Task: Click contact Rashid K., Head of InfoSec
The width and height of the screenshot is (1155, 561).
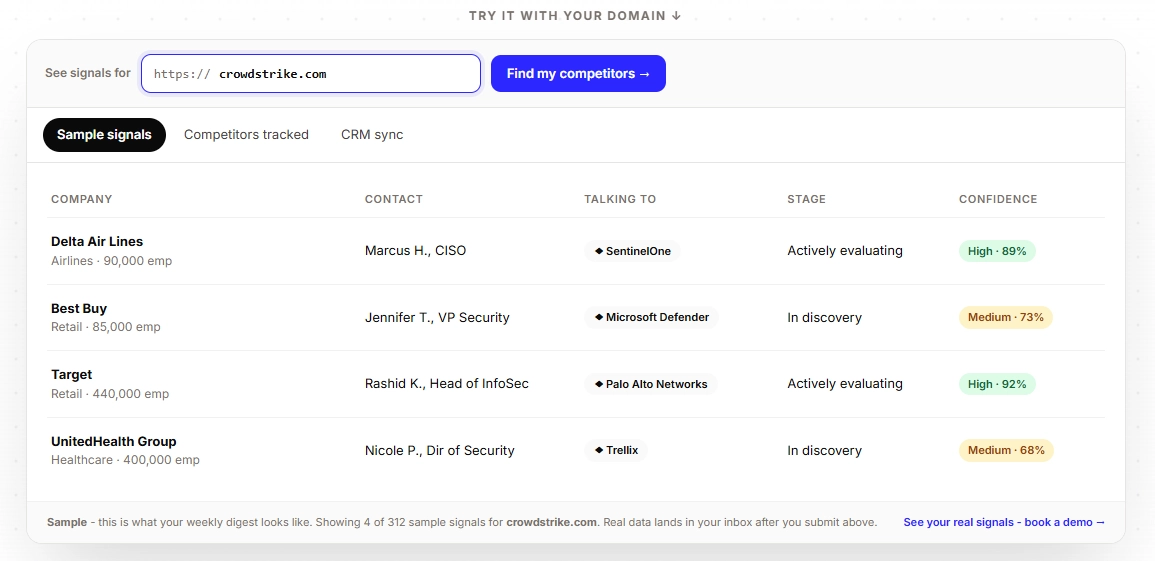Action: [x=446, y=384]
